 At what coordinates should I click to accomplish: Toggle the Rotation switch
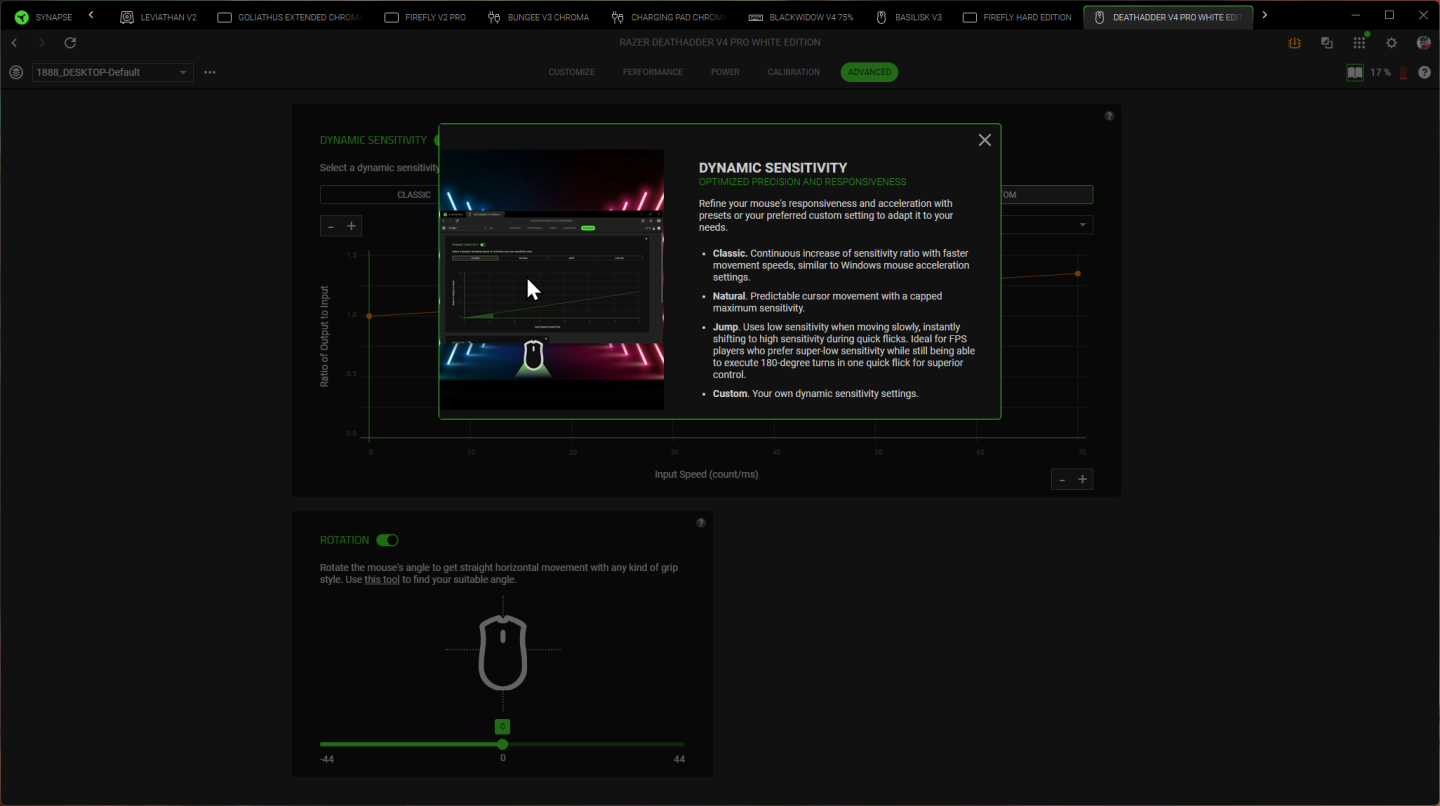click(x=387, y=540)
